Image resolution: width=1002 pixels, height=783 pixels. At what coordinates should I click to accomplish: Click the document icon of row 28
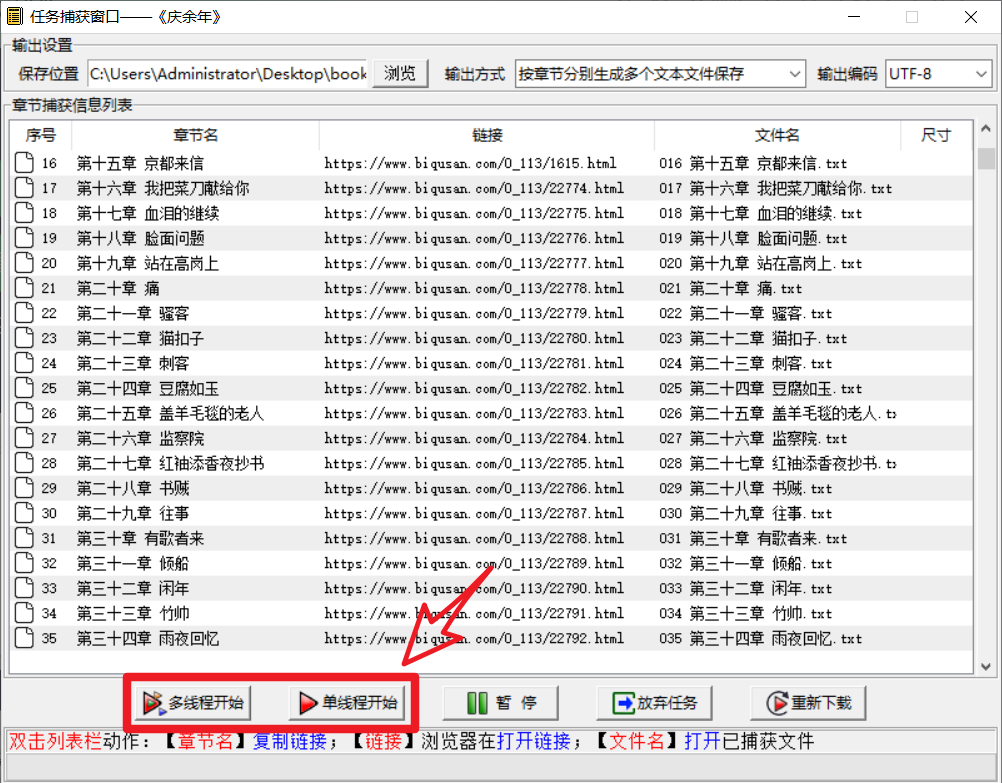click(x=24, y=463)
